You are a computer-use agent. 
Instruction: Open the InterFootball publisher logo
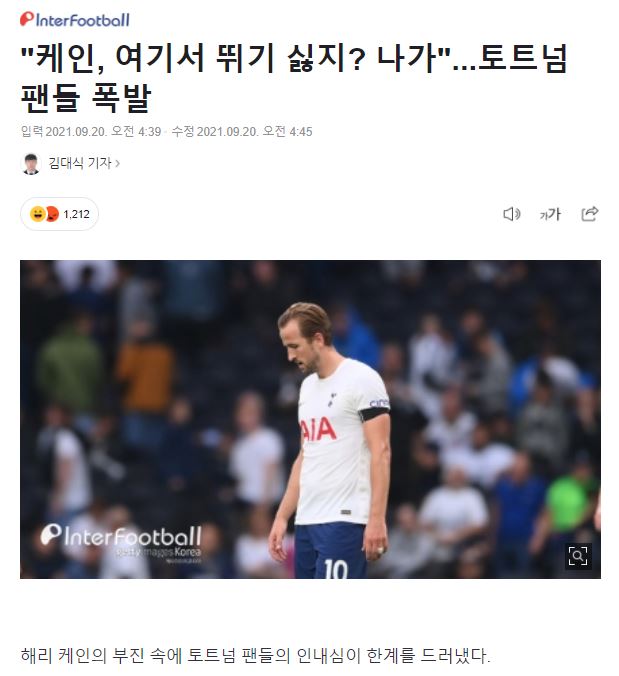click(75, 20)
